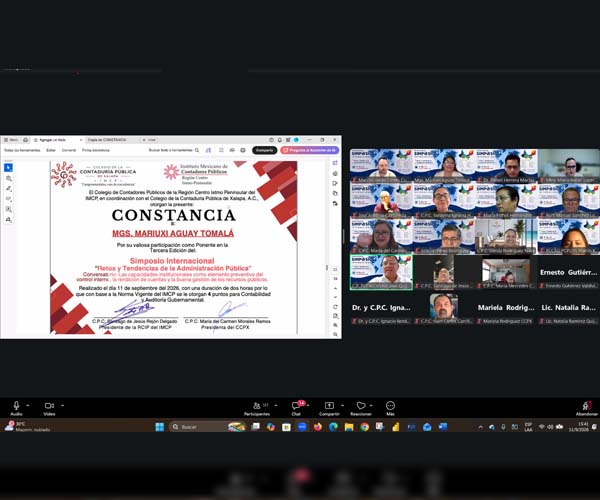Click 'Pregunta al Asistente de IA' button

(310, 150)
